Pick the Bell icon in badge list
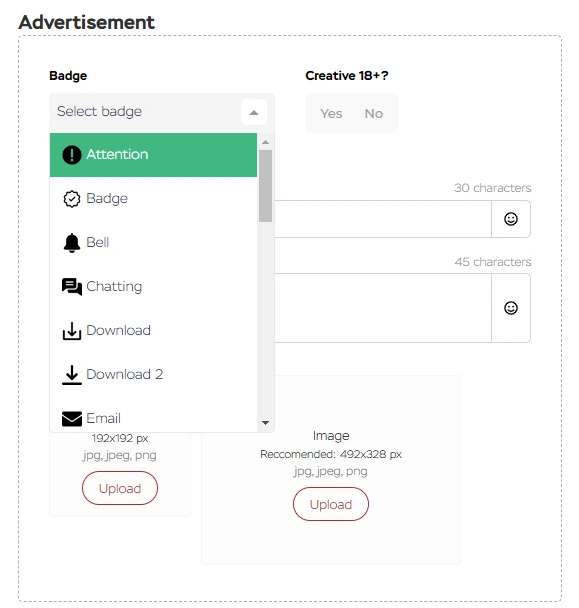This screenshot has height=608, width=579. click(x=72, y=243)
